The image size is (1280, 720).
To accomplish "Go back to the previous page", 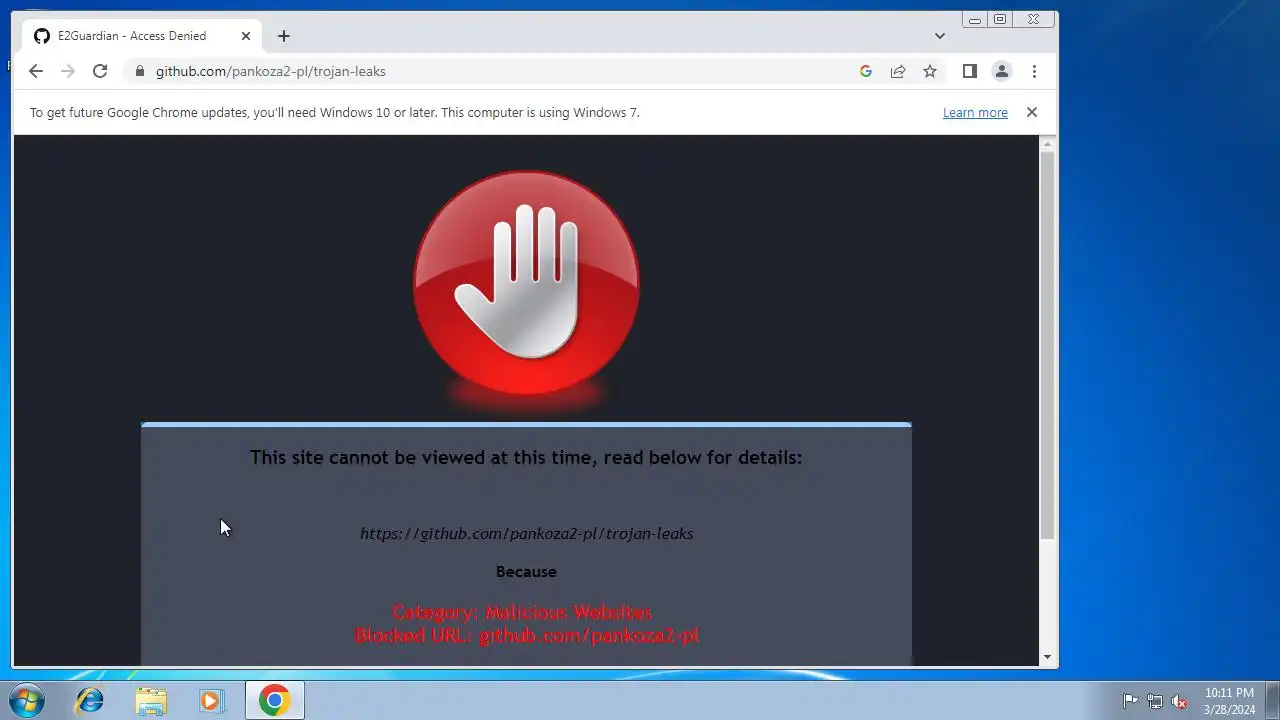I will (36, 71).
